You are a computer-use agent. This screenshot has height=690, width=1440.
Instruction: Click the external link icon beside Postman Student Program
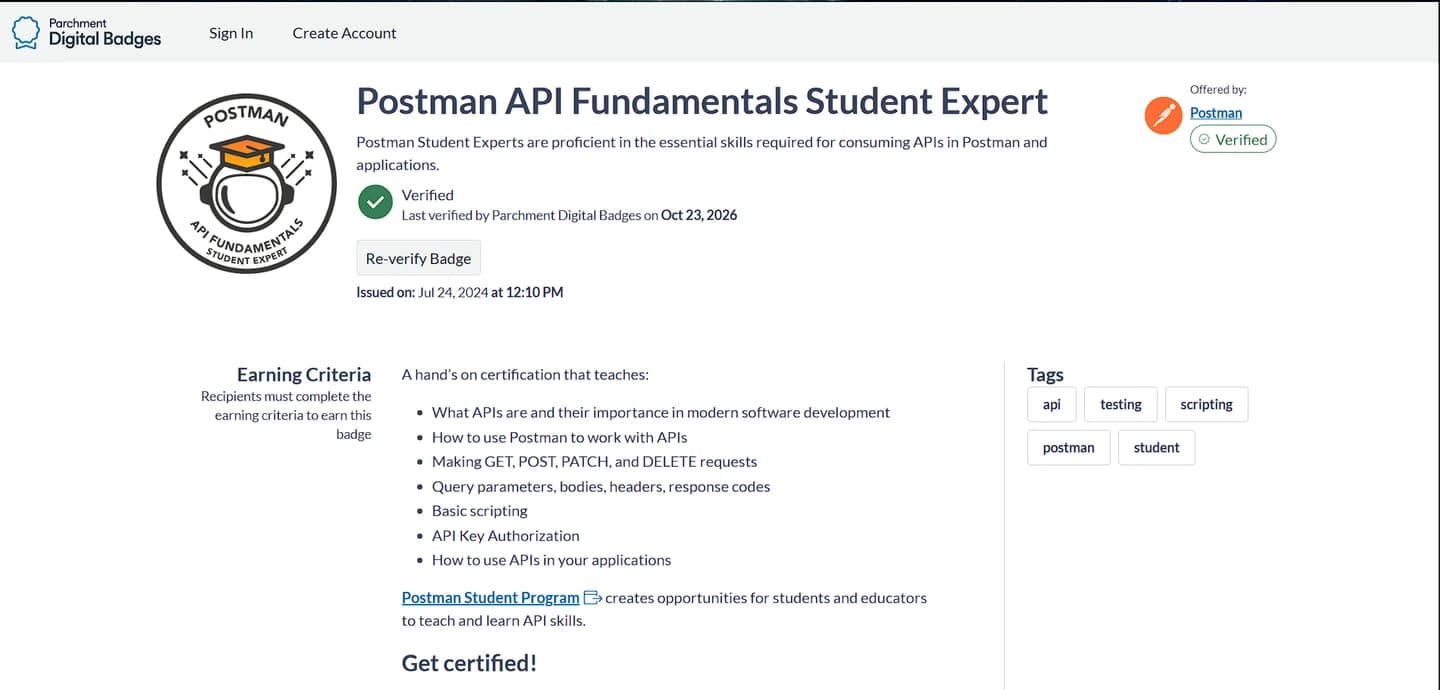coord(592,598)
